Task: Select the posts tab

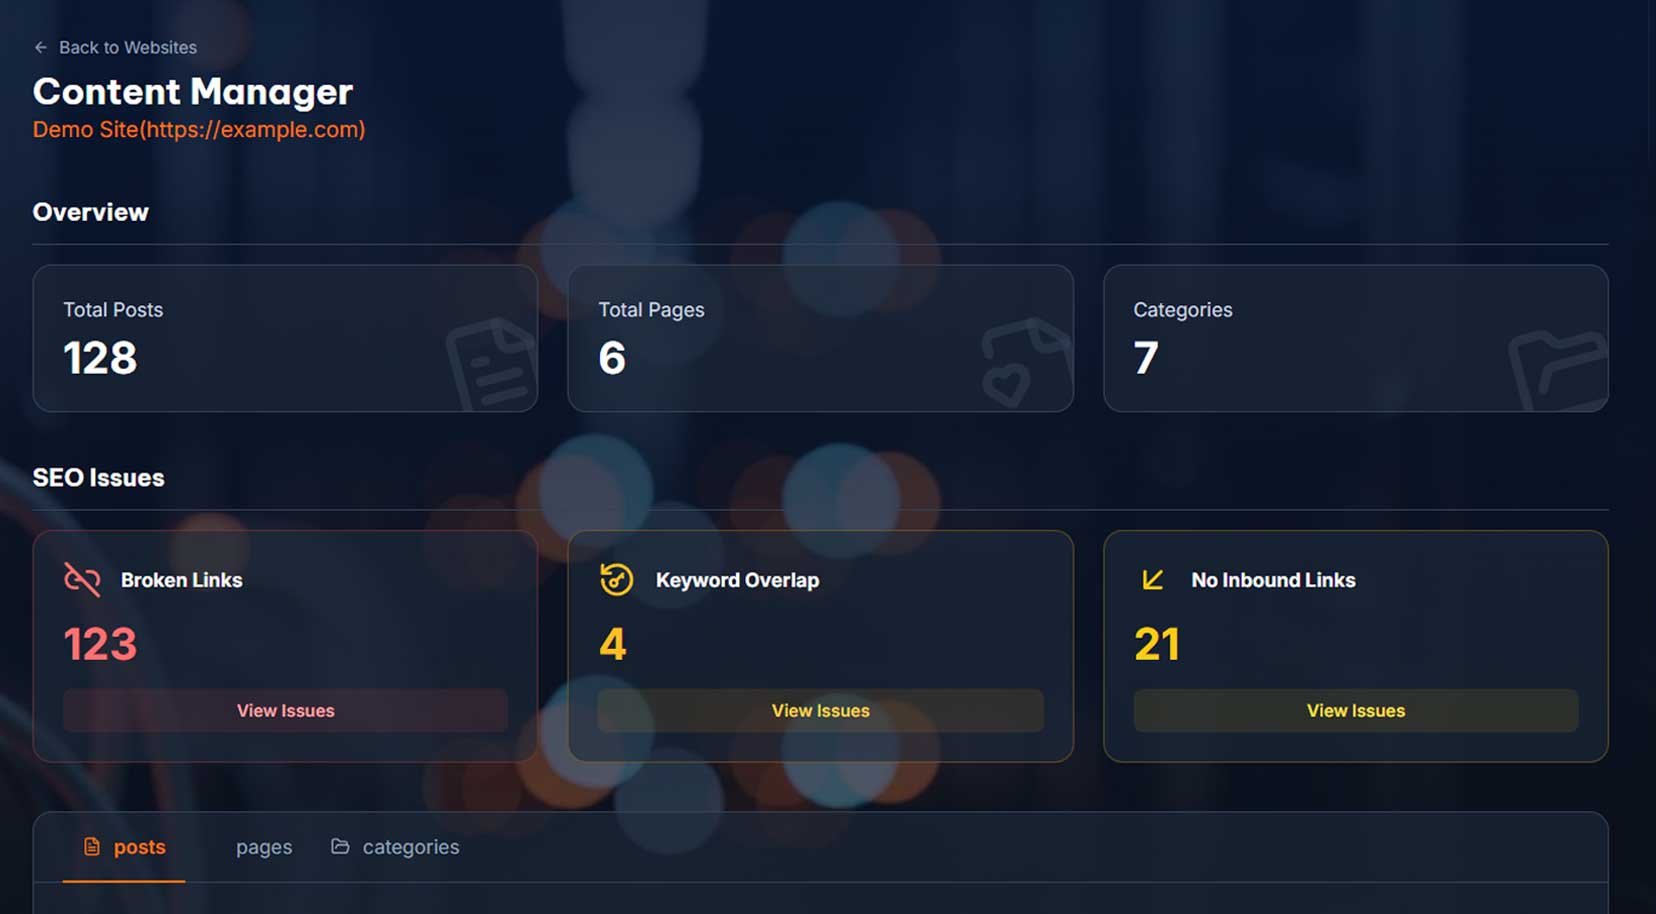Action: (140, 847)
